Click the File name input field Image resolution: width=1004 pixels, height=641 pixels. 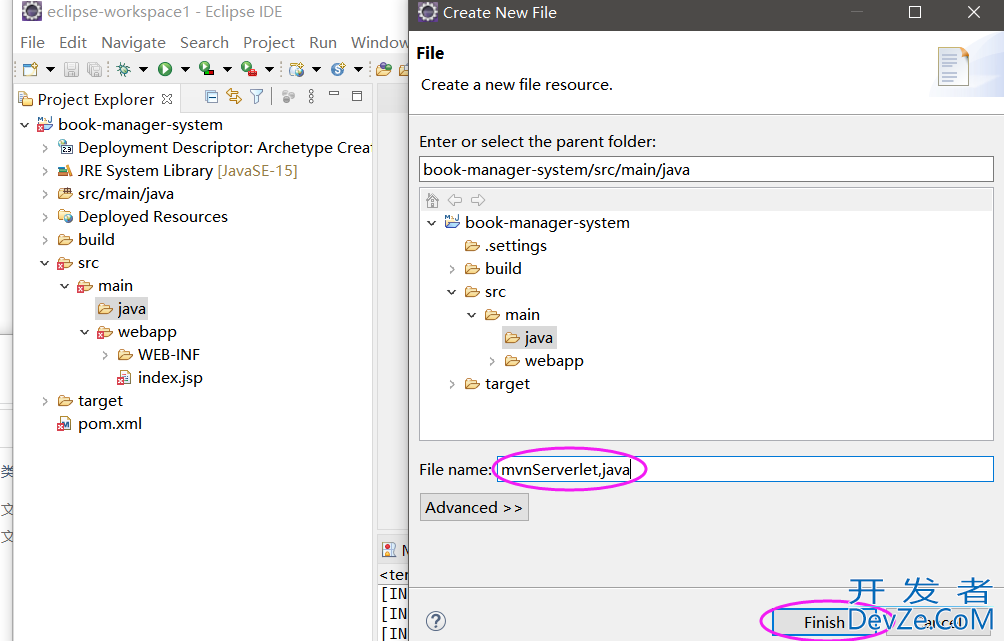pyautogui.click(x=745, y=469)
